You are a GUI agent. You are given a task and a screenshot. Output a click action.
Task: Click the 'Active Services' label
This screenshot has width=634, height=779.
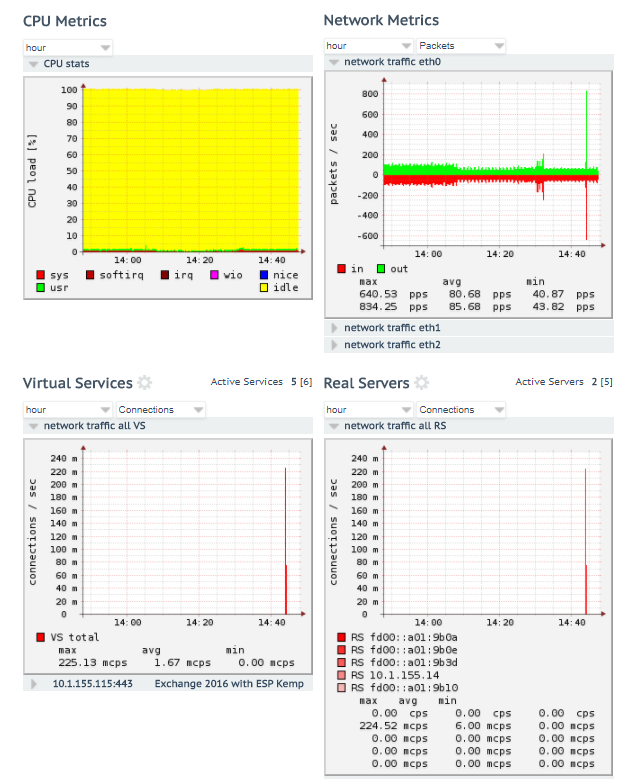click(x=246, y=382)
